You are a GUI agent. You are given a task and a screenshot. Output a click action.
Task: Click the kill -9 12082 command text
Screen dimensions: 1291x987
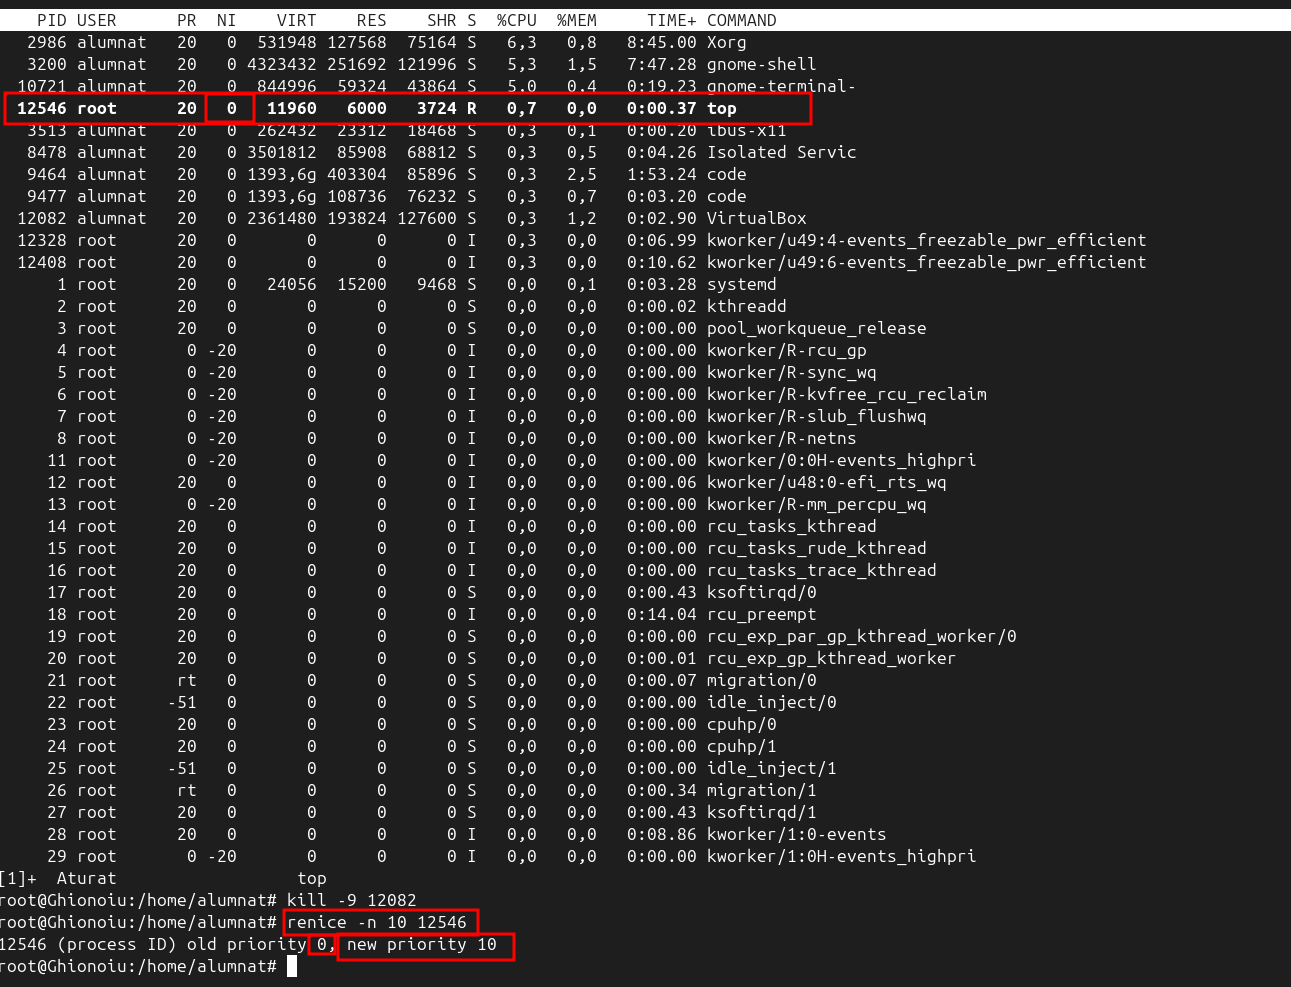click(351, 900)
